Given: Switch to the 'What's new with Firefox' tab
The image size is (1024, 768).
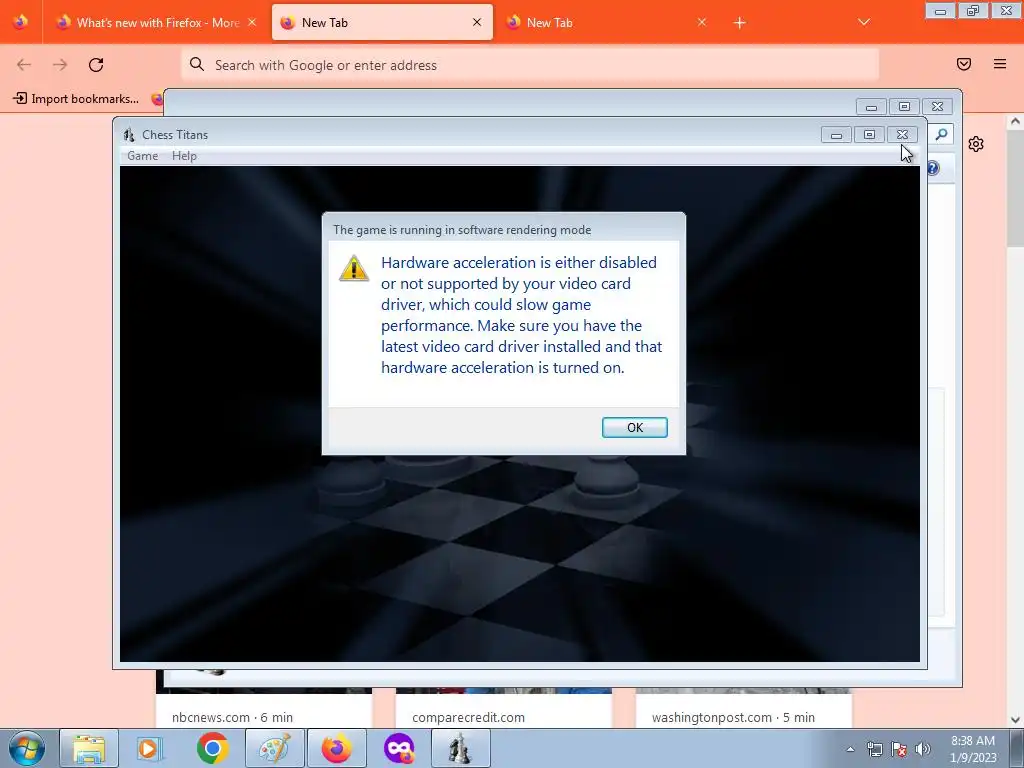Looking at the screenshot, I should coord(157,22).
